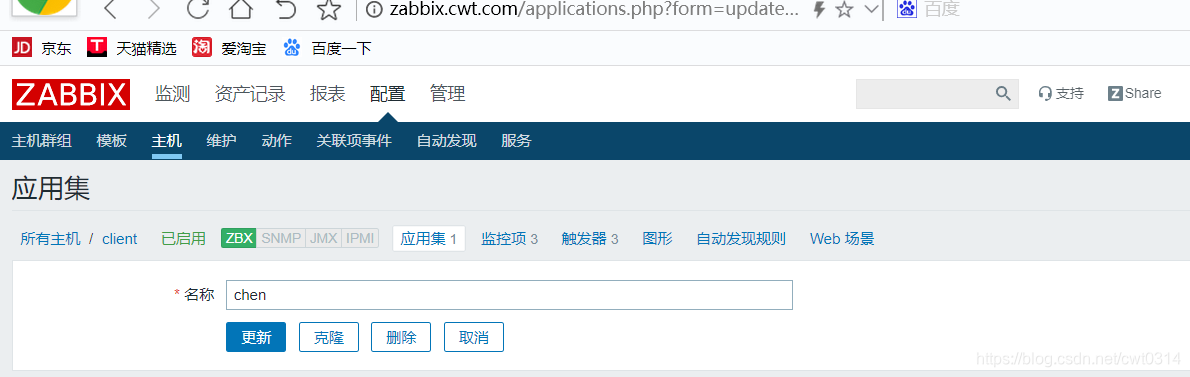Image resolution: width=1190 pixels, height=377 pixels.
Task: Open the Share link
Action: click(1135, 93)
